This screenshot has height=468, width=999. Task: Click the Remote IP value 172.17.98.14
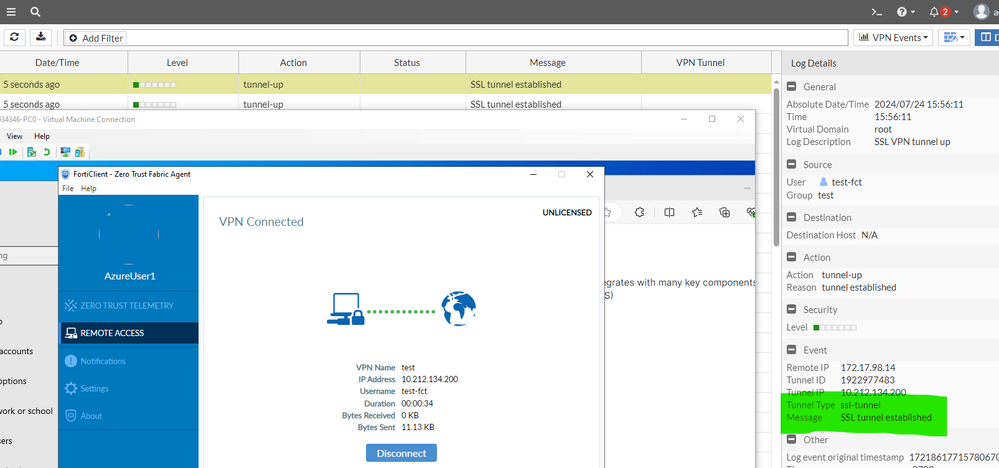868,367
